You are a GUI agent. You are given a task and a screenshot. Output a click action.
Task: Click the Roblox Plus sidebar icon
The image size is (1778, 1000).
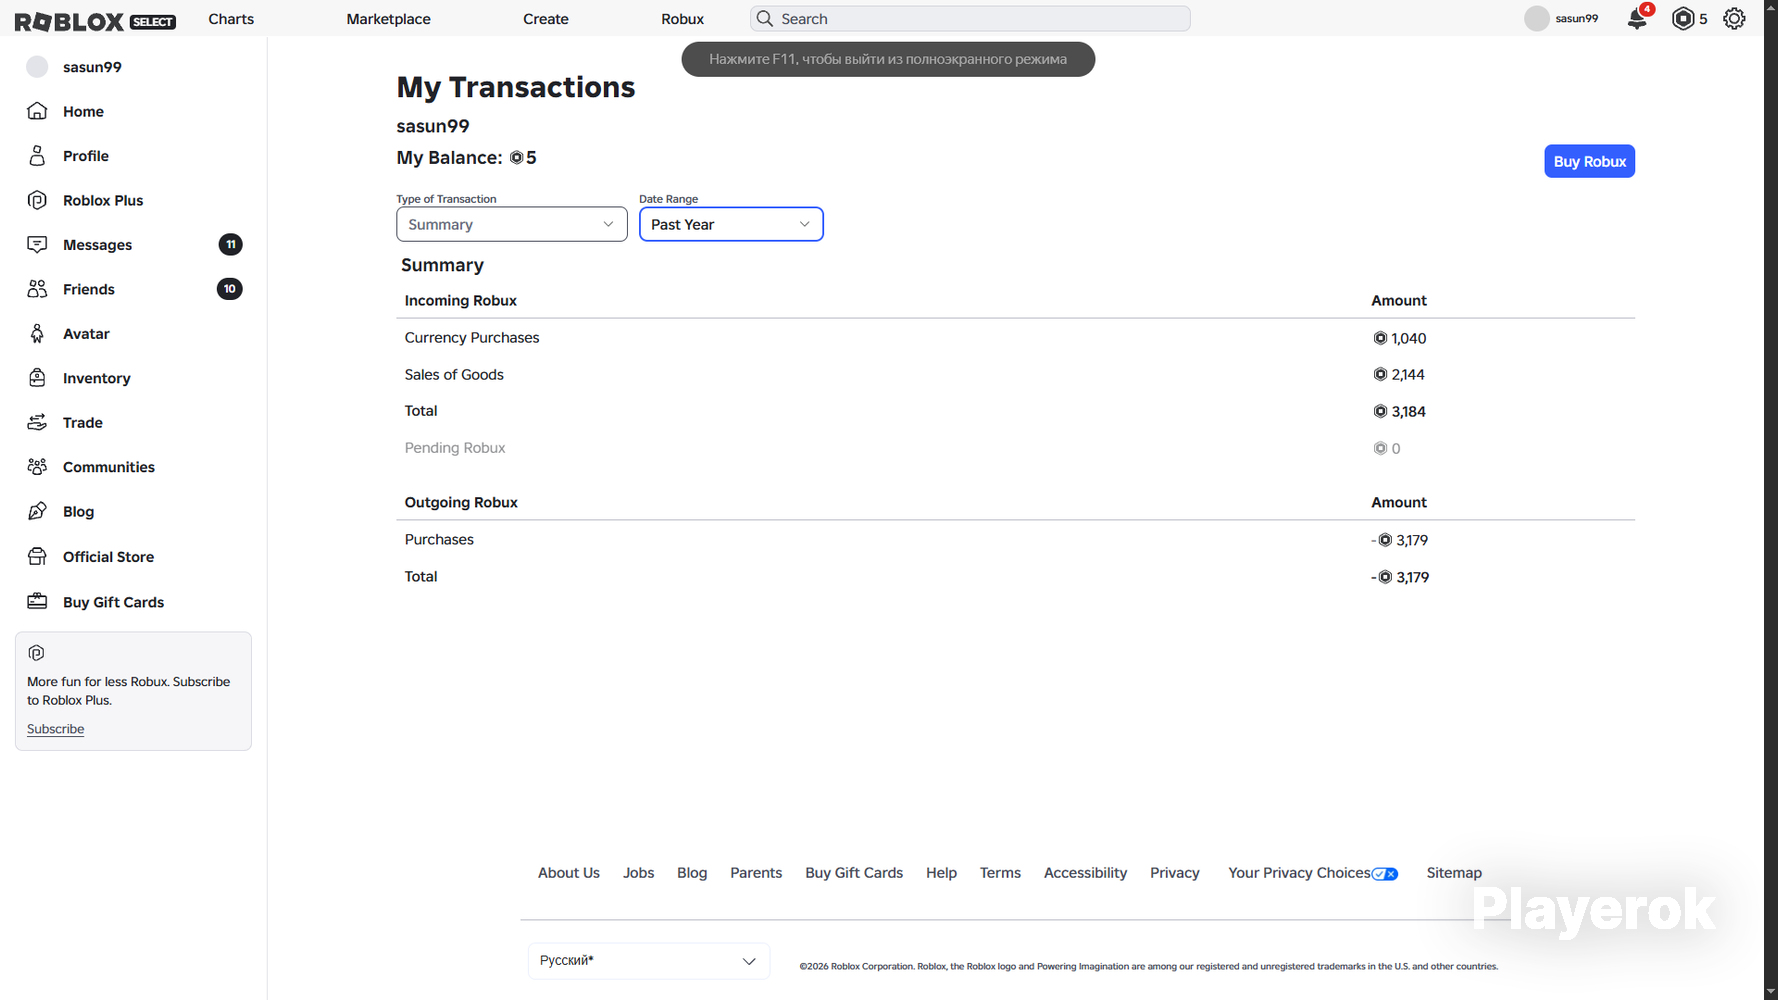(x=37, y=200)
